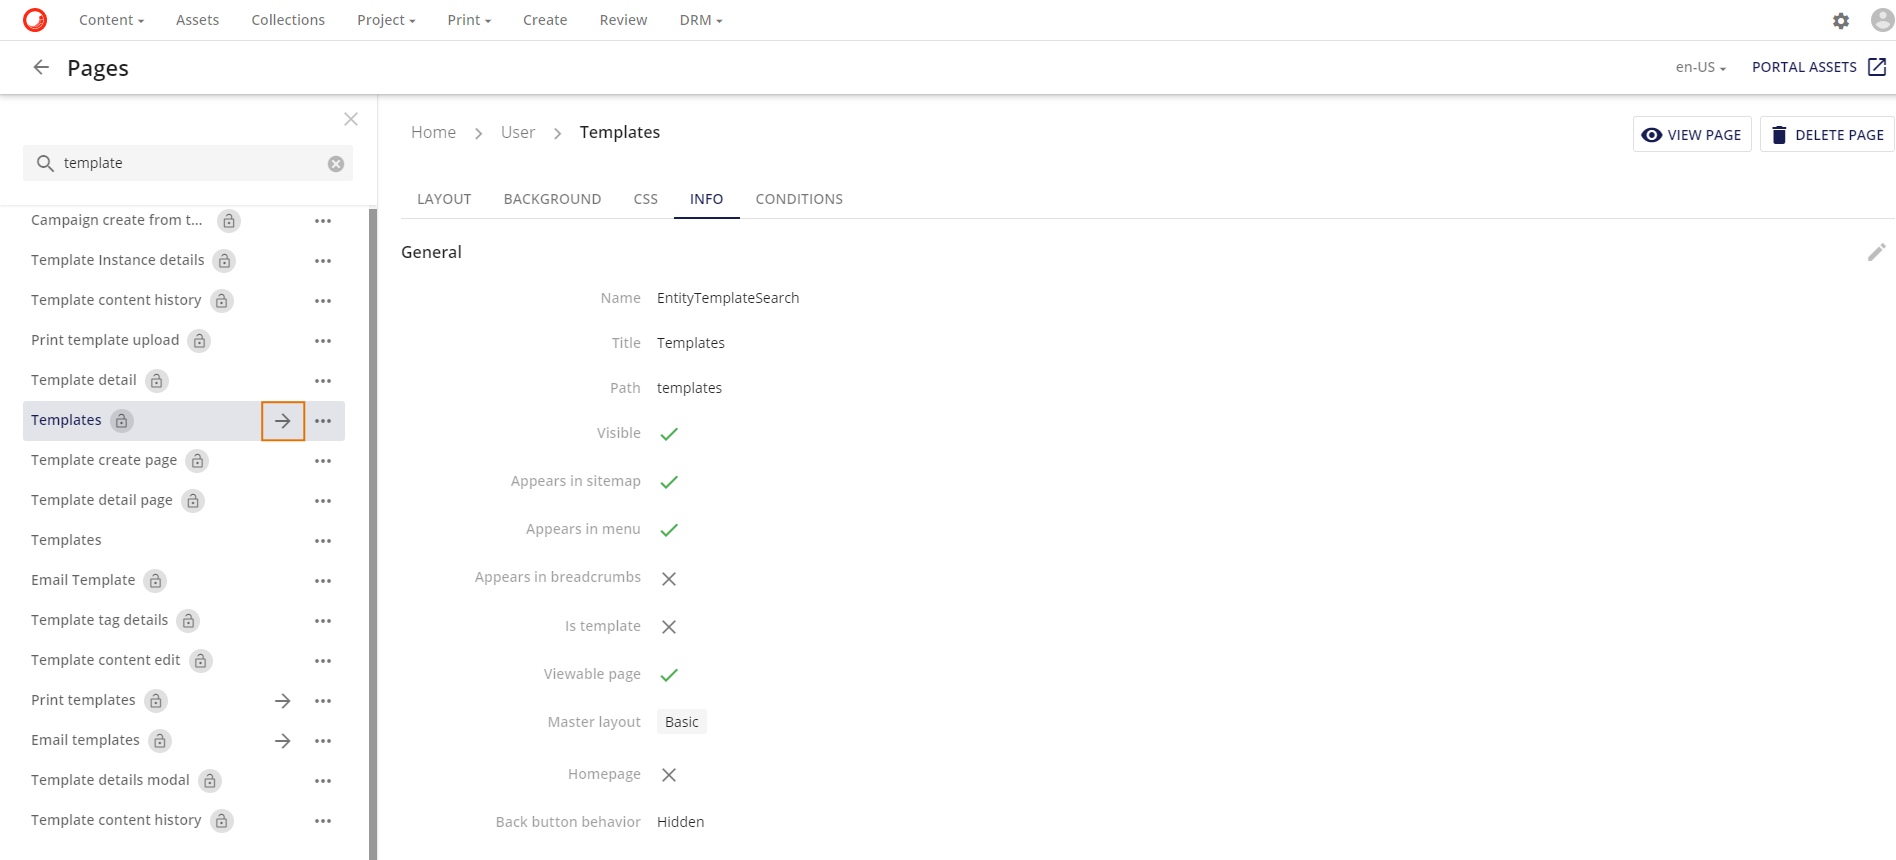Clear the template search field

coord(336,164)
